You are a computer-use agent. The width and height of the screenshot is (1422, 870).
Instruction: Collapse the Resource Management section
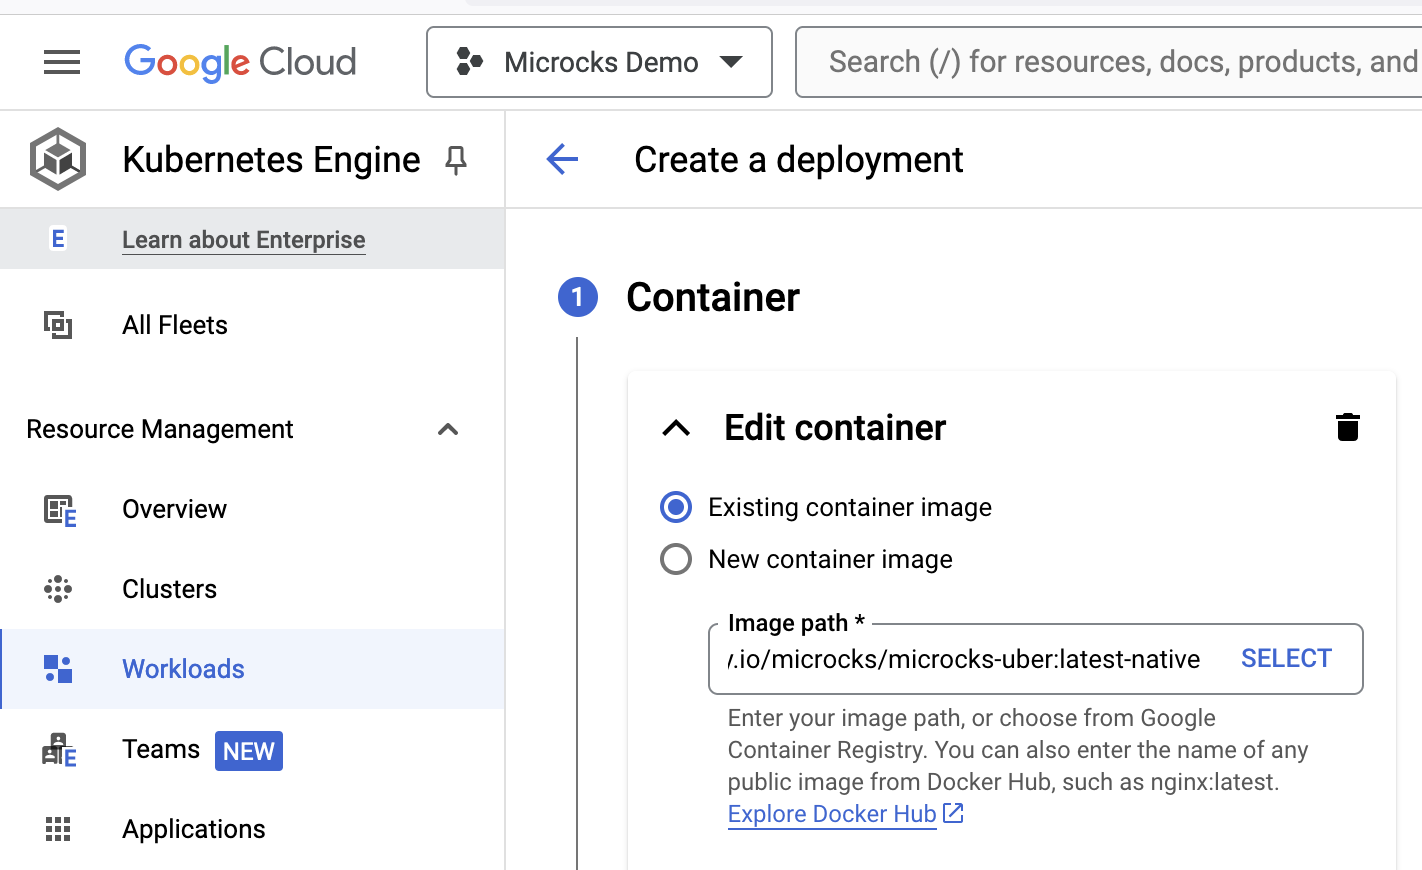(x=448, y=429)
